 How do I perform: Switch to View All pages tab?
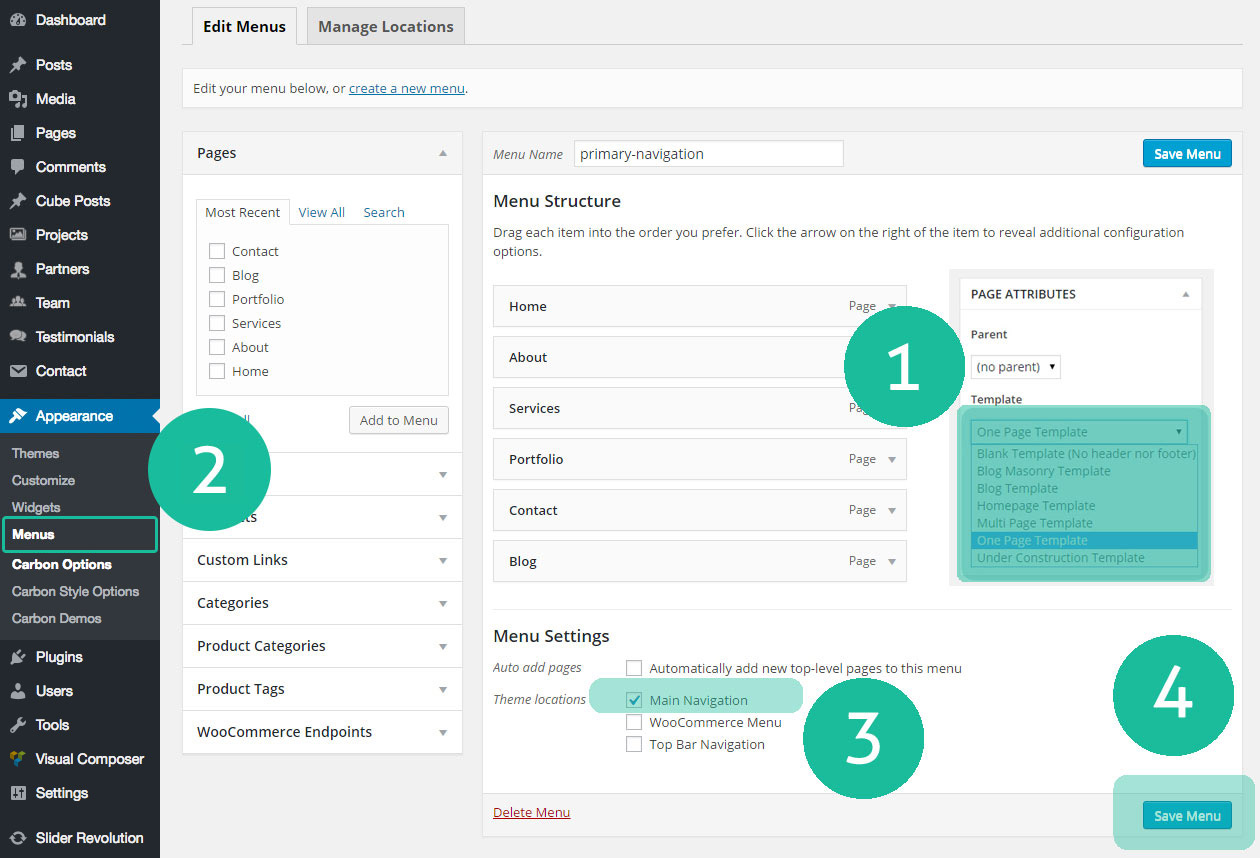coord(321,212)
